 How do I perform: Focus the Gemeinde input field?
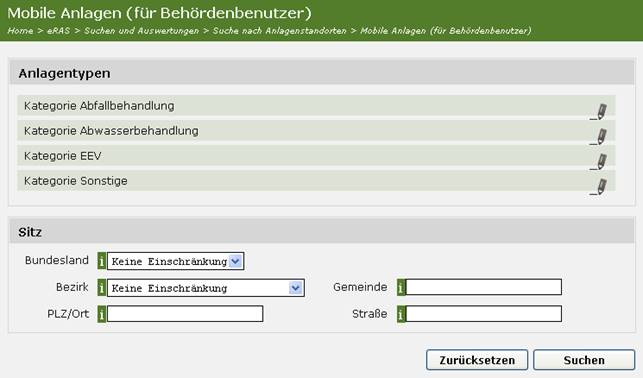483,287
